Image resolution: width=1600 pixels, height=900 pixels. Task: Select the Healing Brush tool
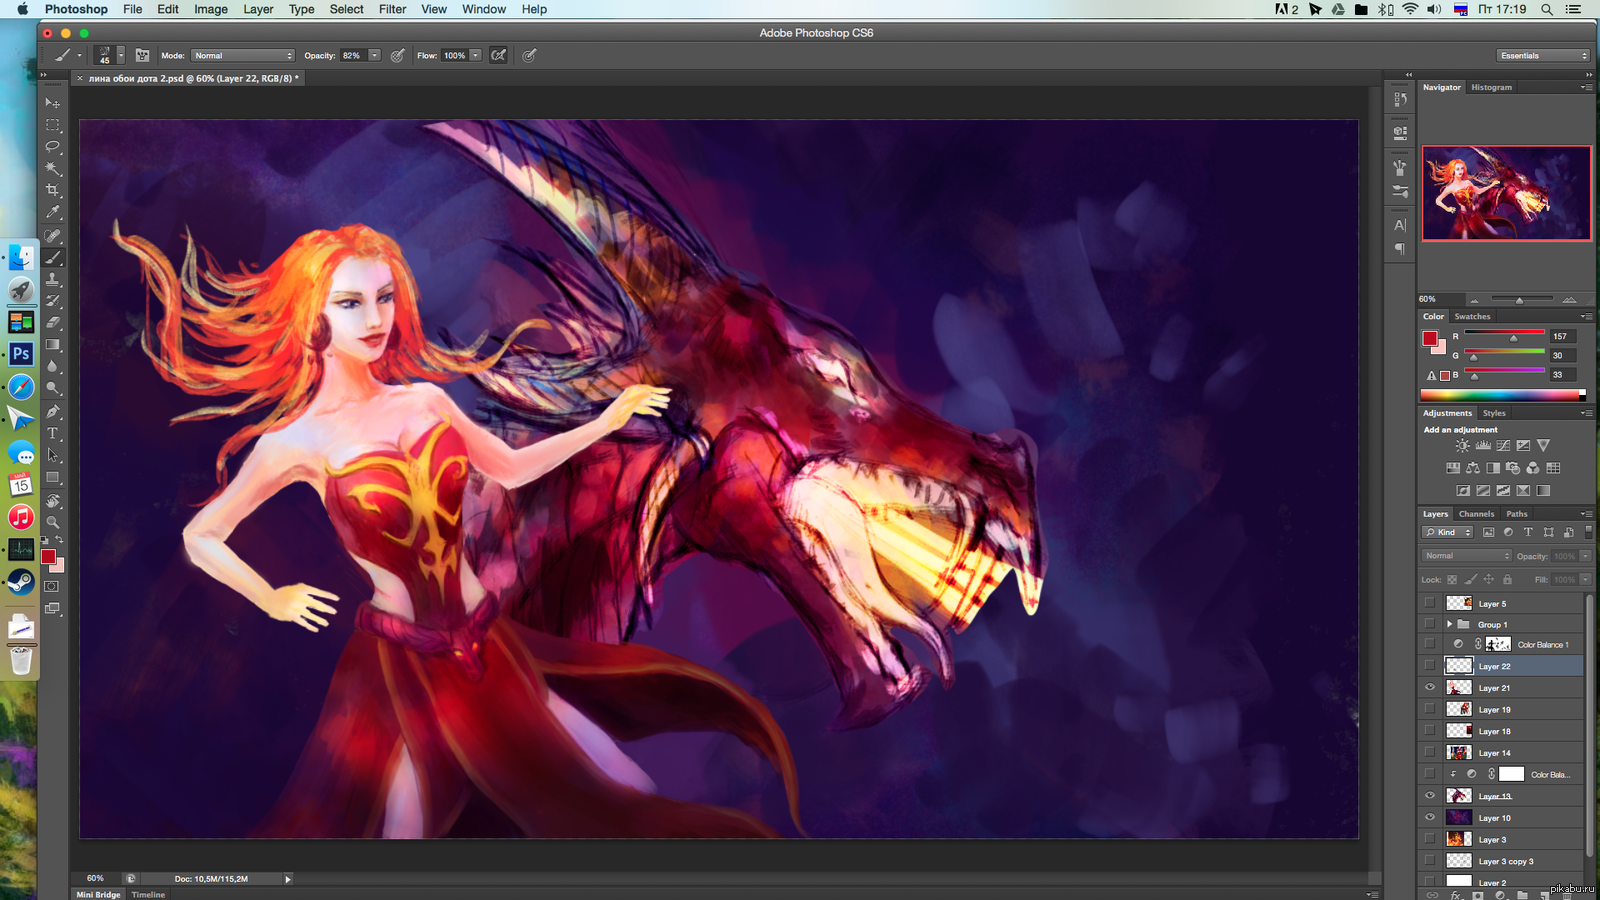[x=53, y=237]
